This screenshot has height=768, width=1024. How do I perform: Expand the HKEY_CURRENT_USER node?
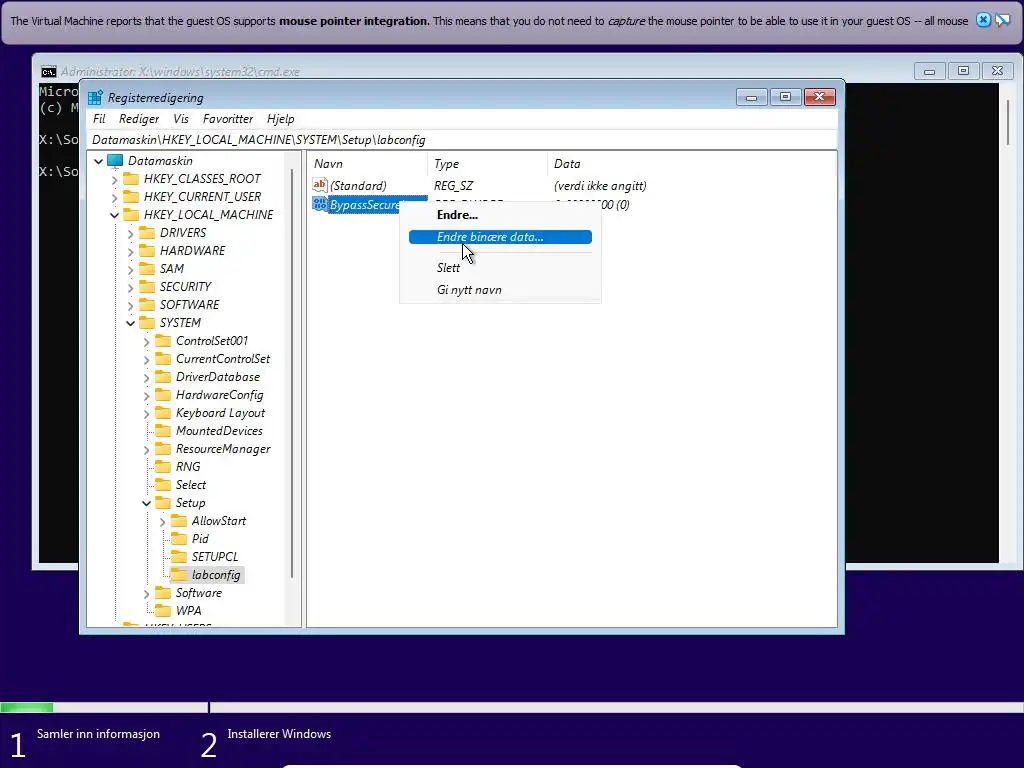[x=114, y=197]
